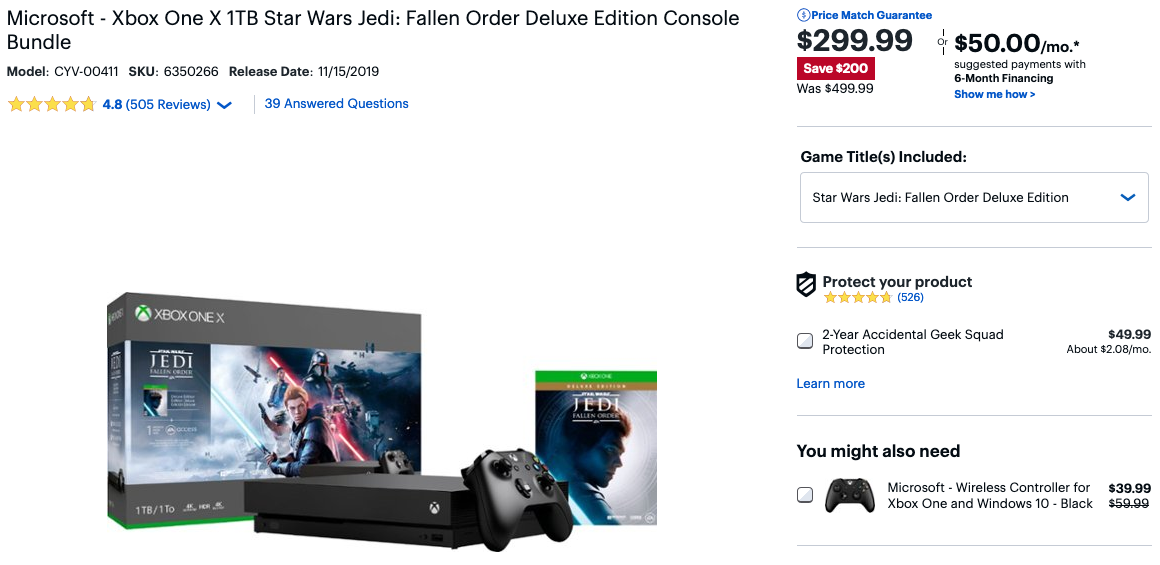
Task: Click the Save $200 red badge
Action: click(836, 68)
